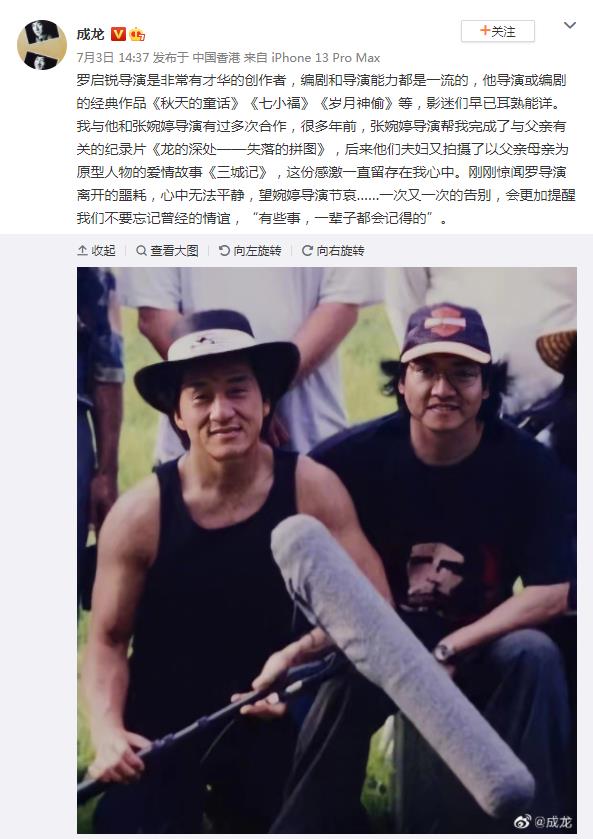Rotate image left with 向左旋转
This screenshot has width=593, height=839.
(250, 250)
